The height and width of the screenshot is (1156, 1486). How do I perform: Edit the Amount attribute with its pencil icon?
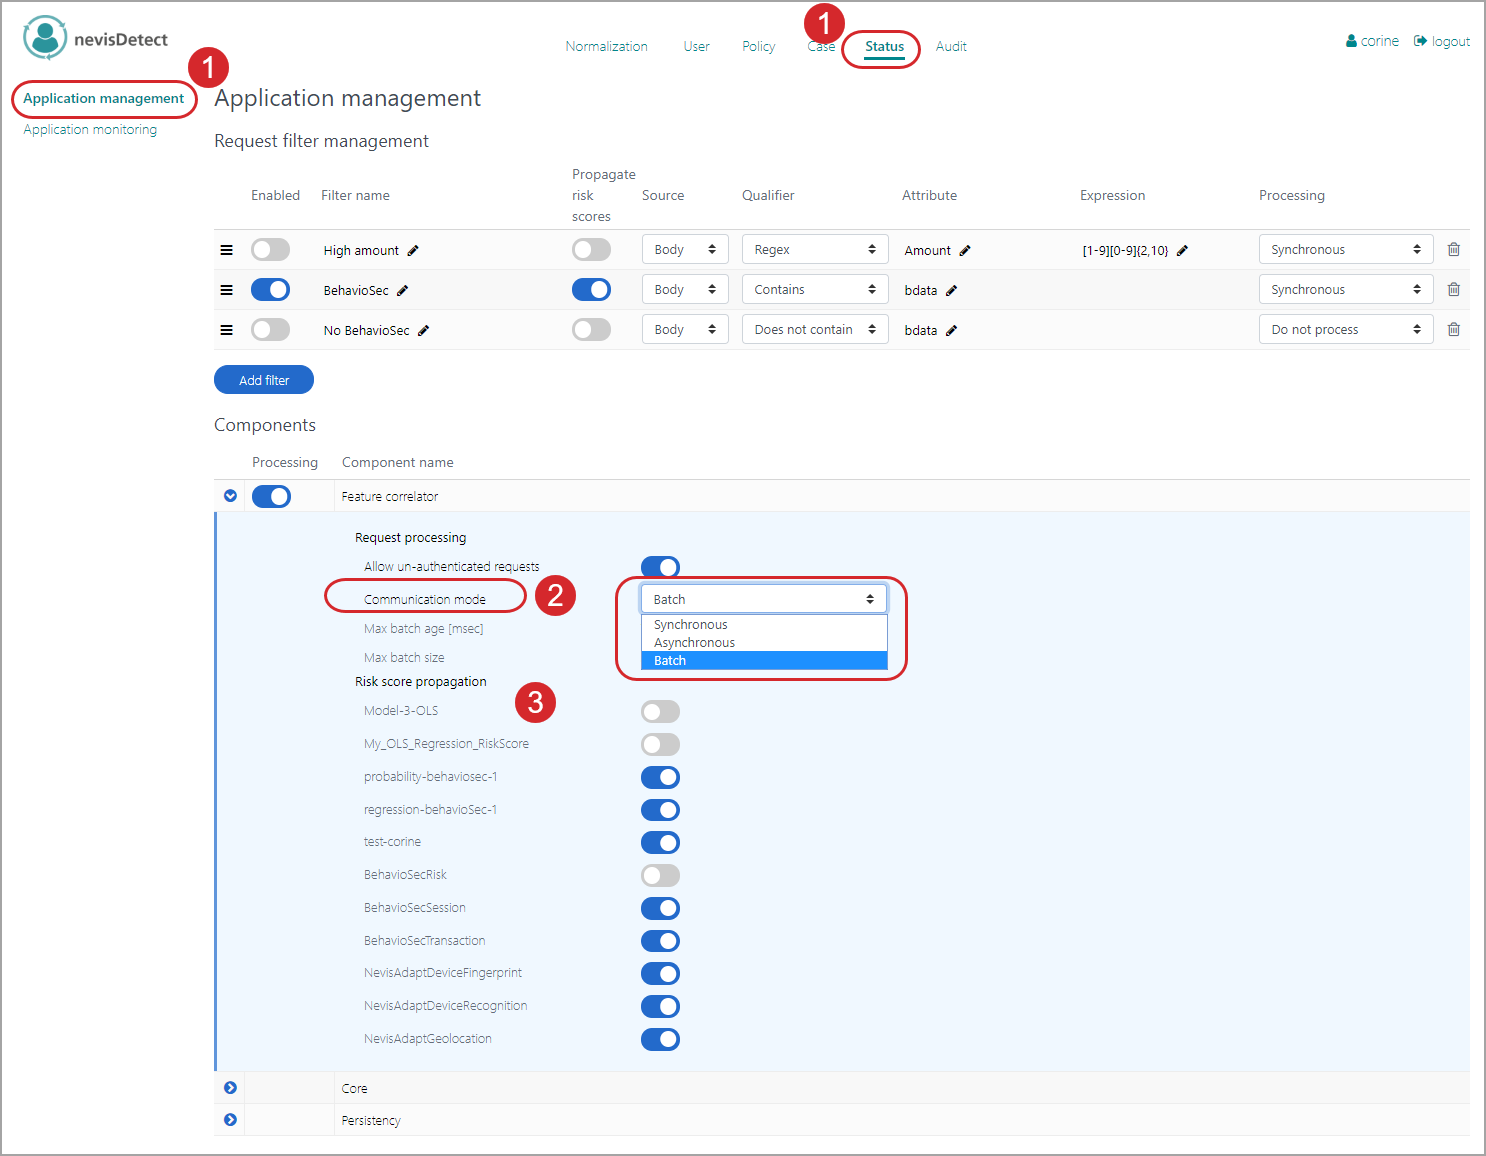[965, 251]
